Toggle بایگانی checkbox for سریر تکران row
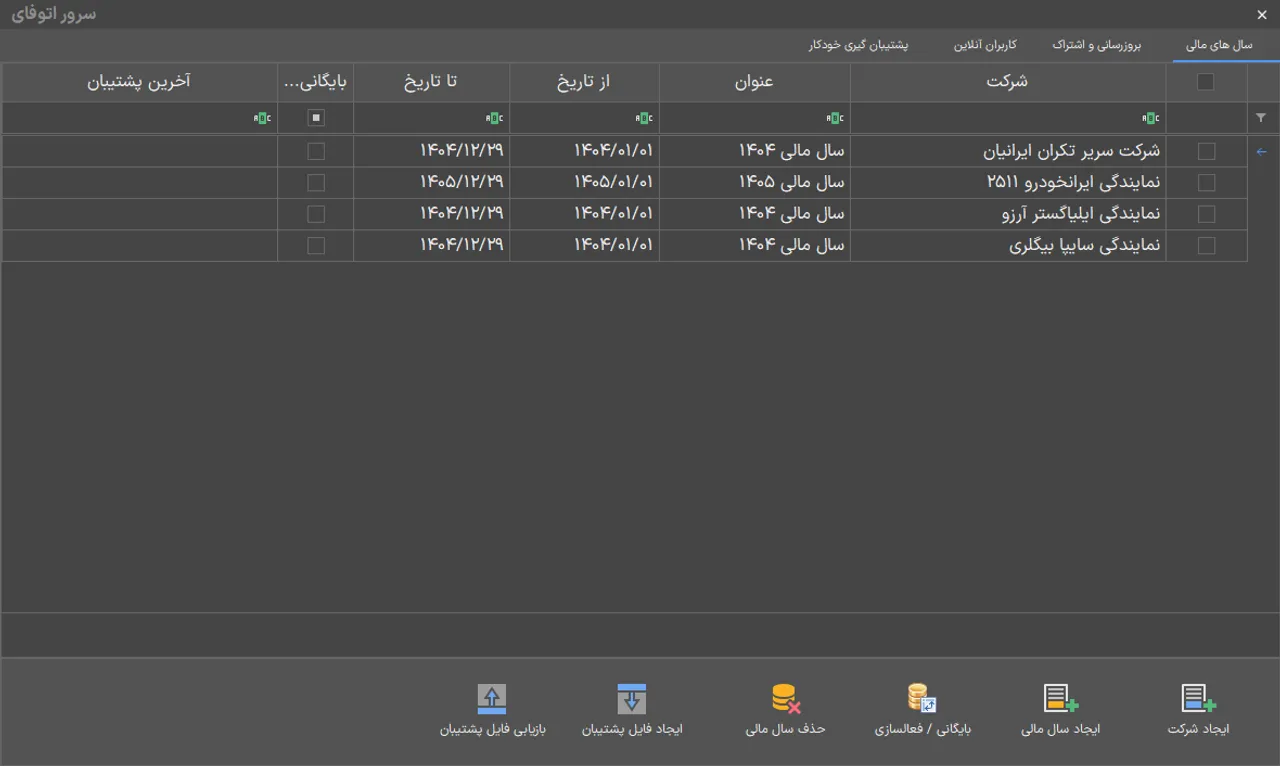The width and height of the screenshot is (1280, 766). pyautogui.click(x=316, y=151)
